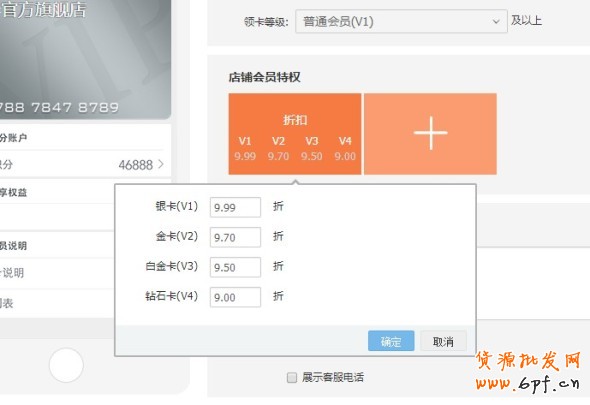Select the V1 9.99 value in discount tile

tap(245, 156)
